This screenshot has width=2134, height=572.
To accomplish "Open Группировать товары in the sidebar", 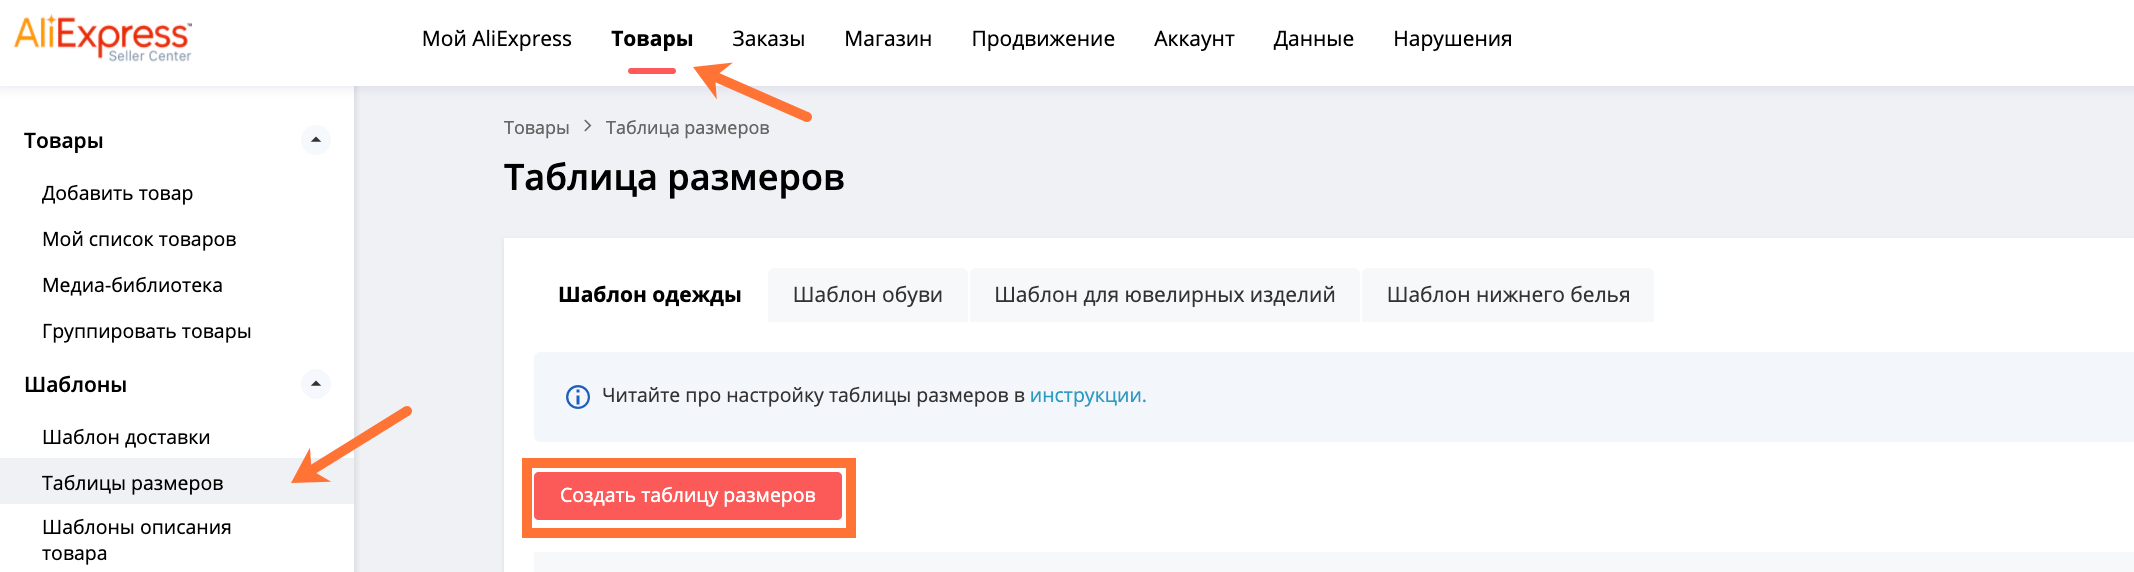I will (146, 331).
